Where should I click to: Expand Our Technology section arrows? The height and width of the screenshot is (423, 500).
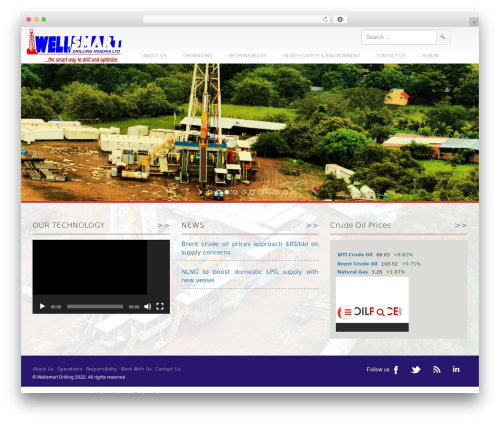point(163,226)
